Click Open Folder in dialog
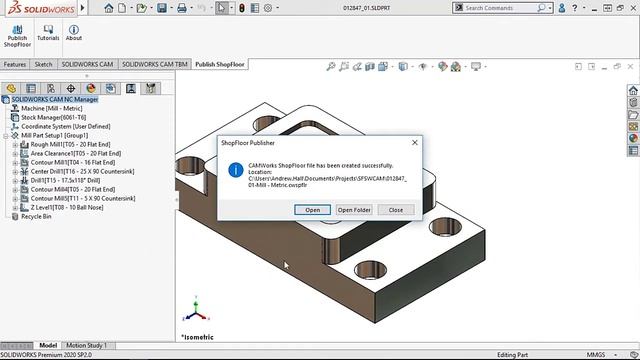The image size is (640, 360). [x=354, y=210]
